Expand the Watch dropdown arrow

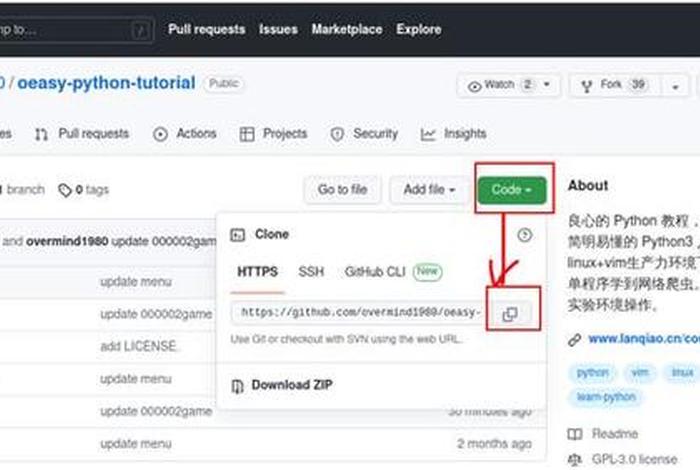coord(547,84)
